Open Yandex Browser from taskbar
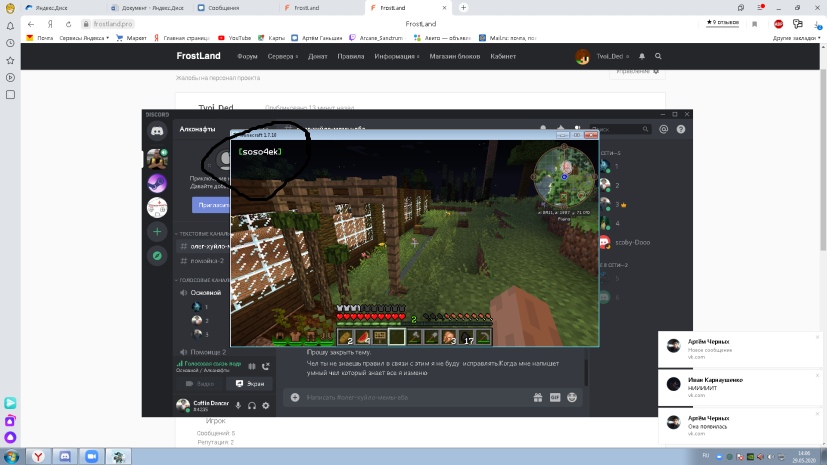Image resolution: width=827 pixels, height=465 pixels. pyautogui.click(x=39, y=457)
